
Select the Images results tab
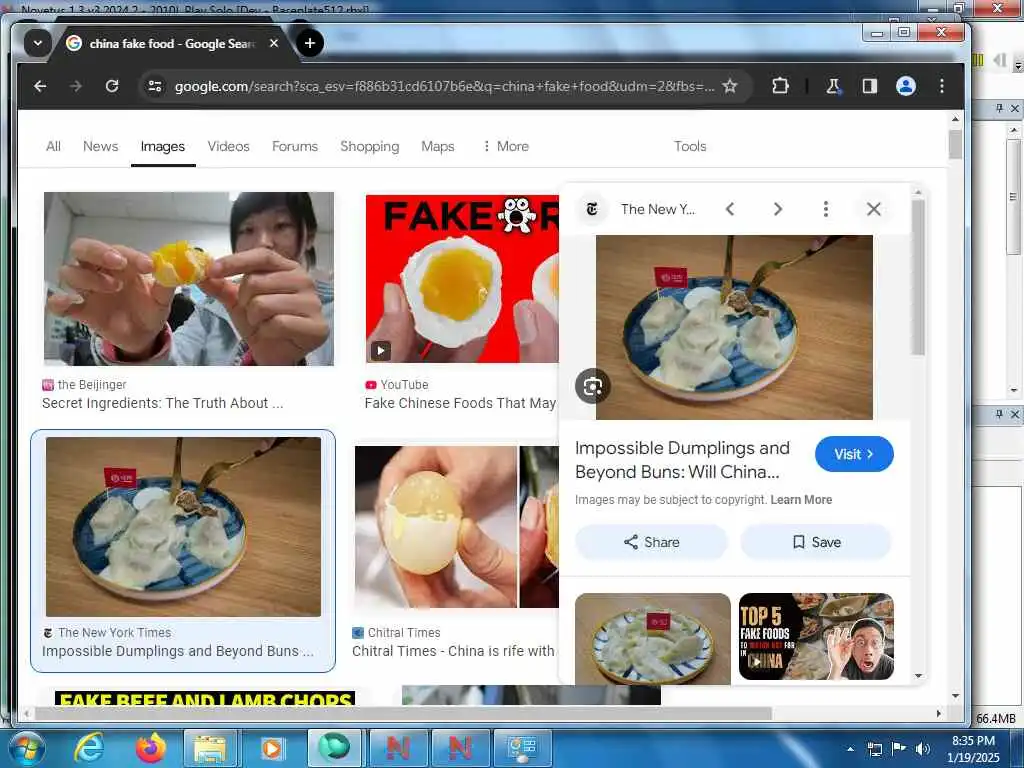pos(163,146)
